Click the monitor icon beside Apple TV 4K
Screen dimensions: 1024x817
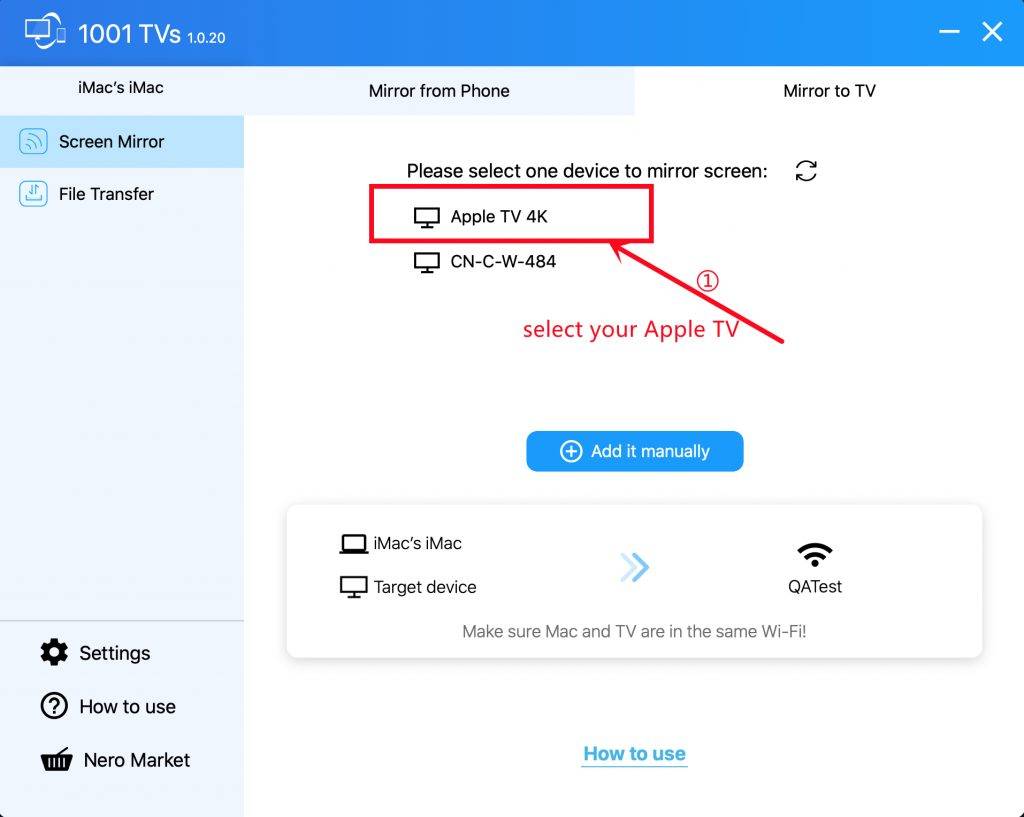pos(426,217)
